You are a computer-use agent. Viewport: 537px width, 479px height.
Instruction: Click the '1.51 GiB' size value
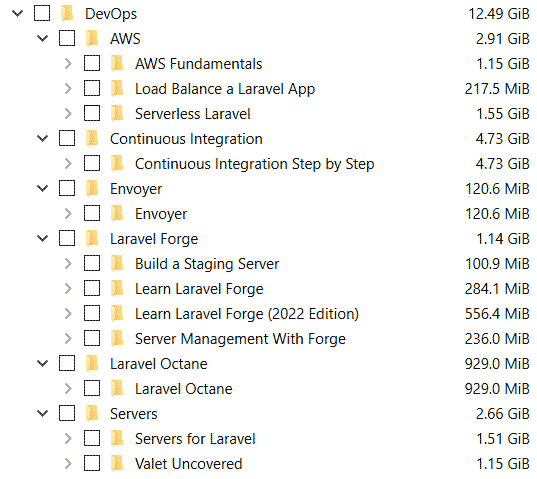503,439
